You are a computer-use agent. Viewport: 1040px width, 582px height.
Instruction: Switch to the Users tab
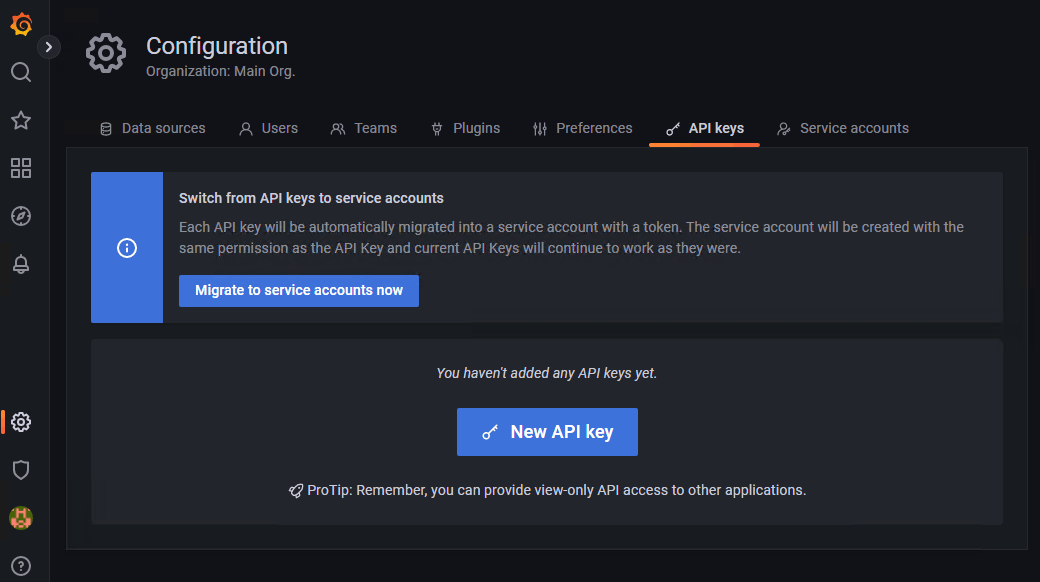coord(269,128)
